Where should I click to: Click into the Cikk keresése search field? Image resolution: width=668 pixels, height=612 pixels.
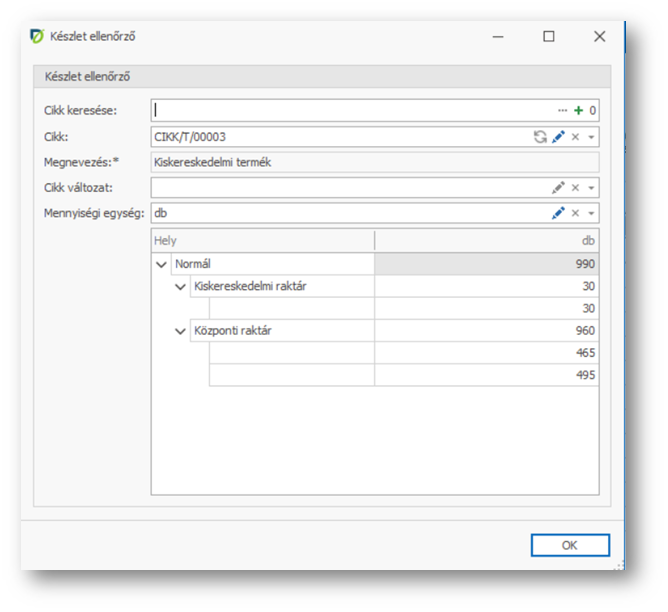click(x=350, y=110)
